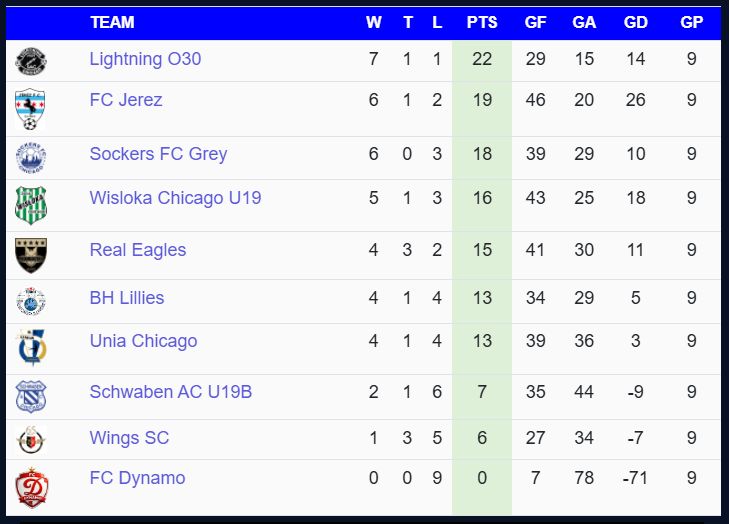Open the Lightning O30 team link

[x=145, y=59]
